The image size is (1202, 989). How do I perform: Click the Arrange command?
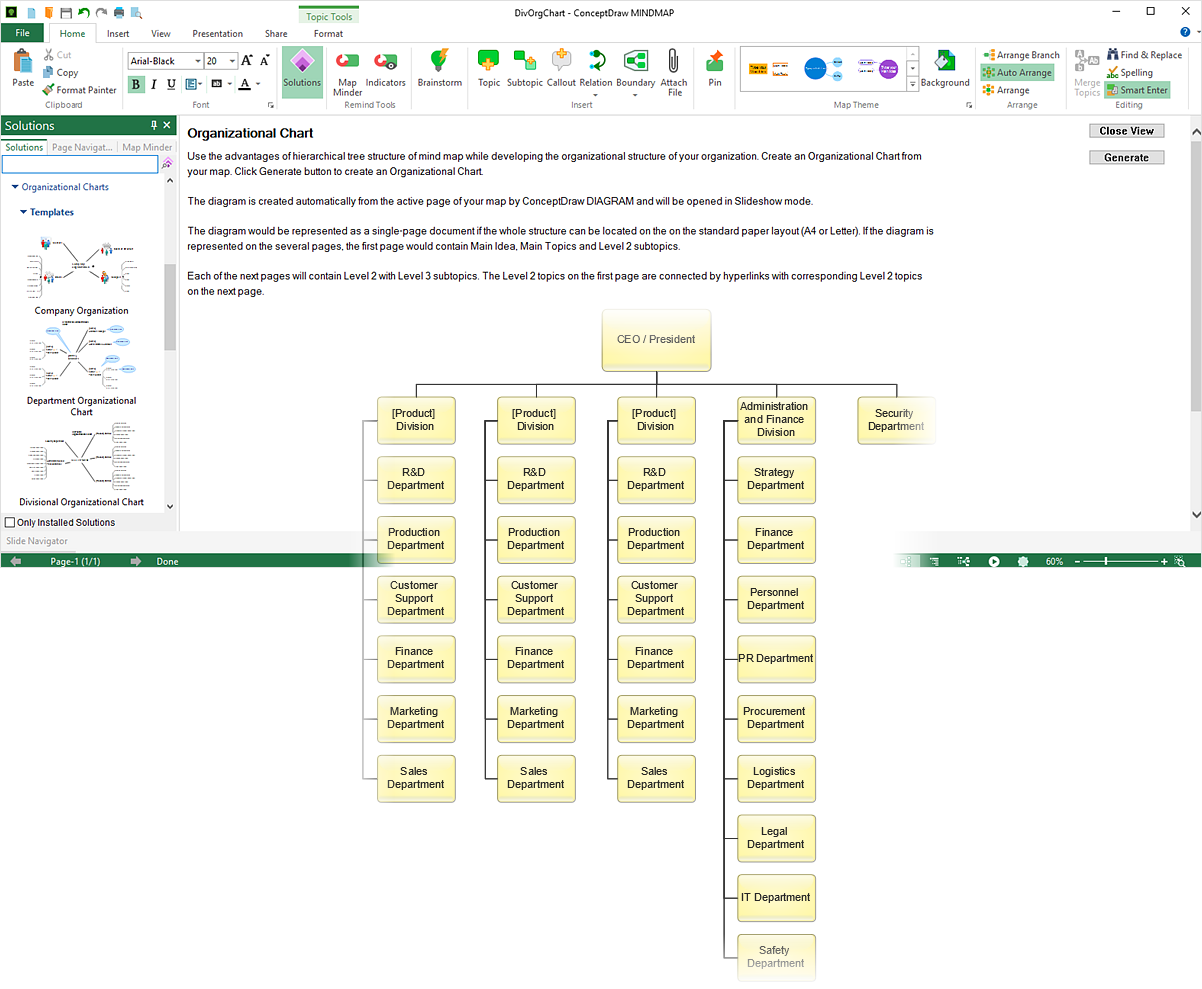1006,90
